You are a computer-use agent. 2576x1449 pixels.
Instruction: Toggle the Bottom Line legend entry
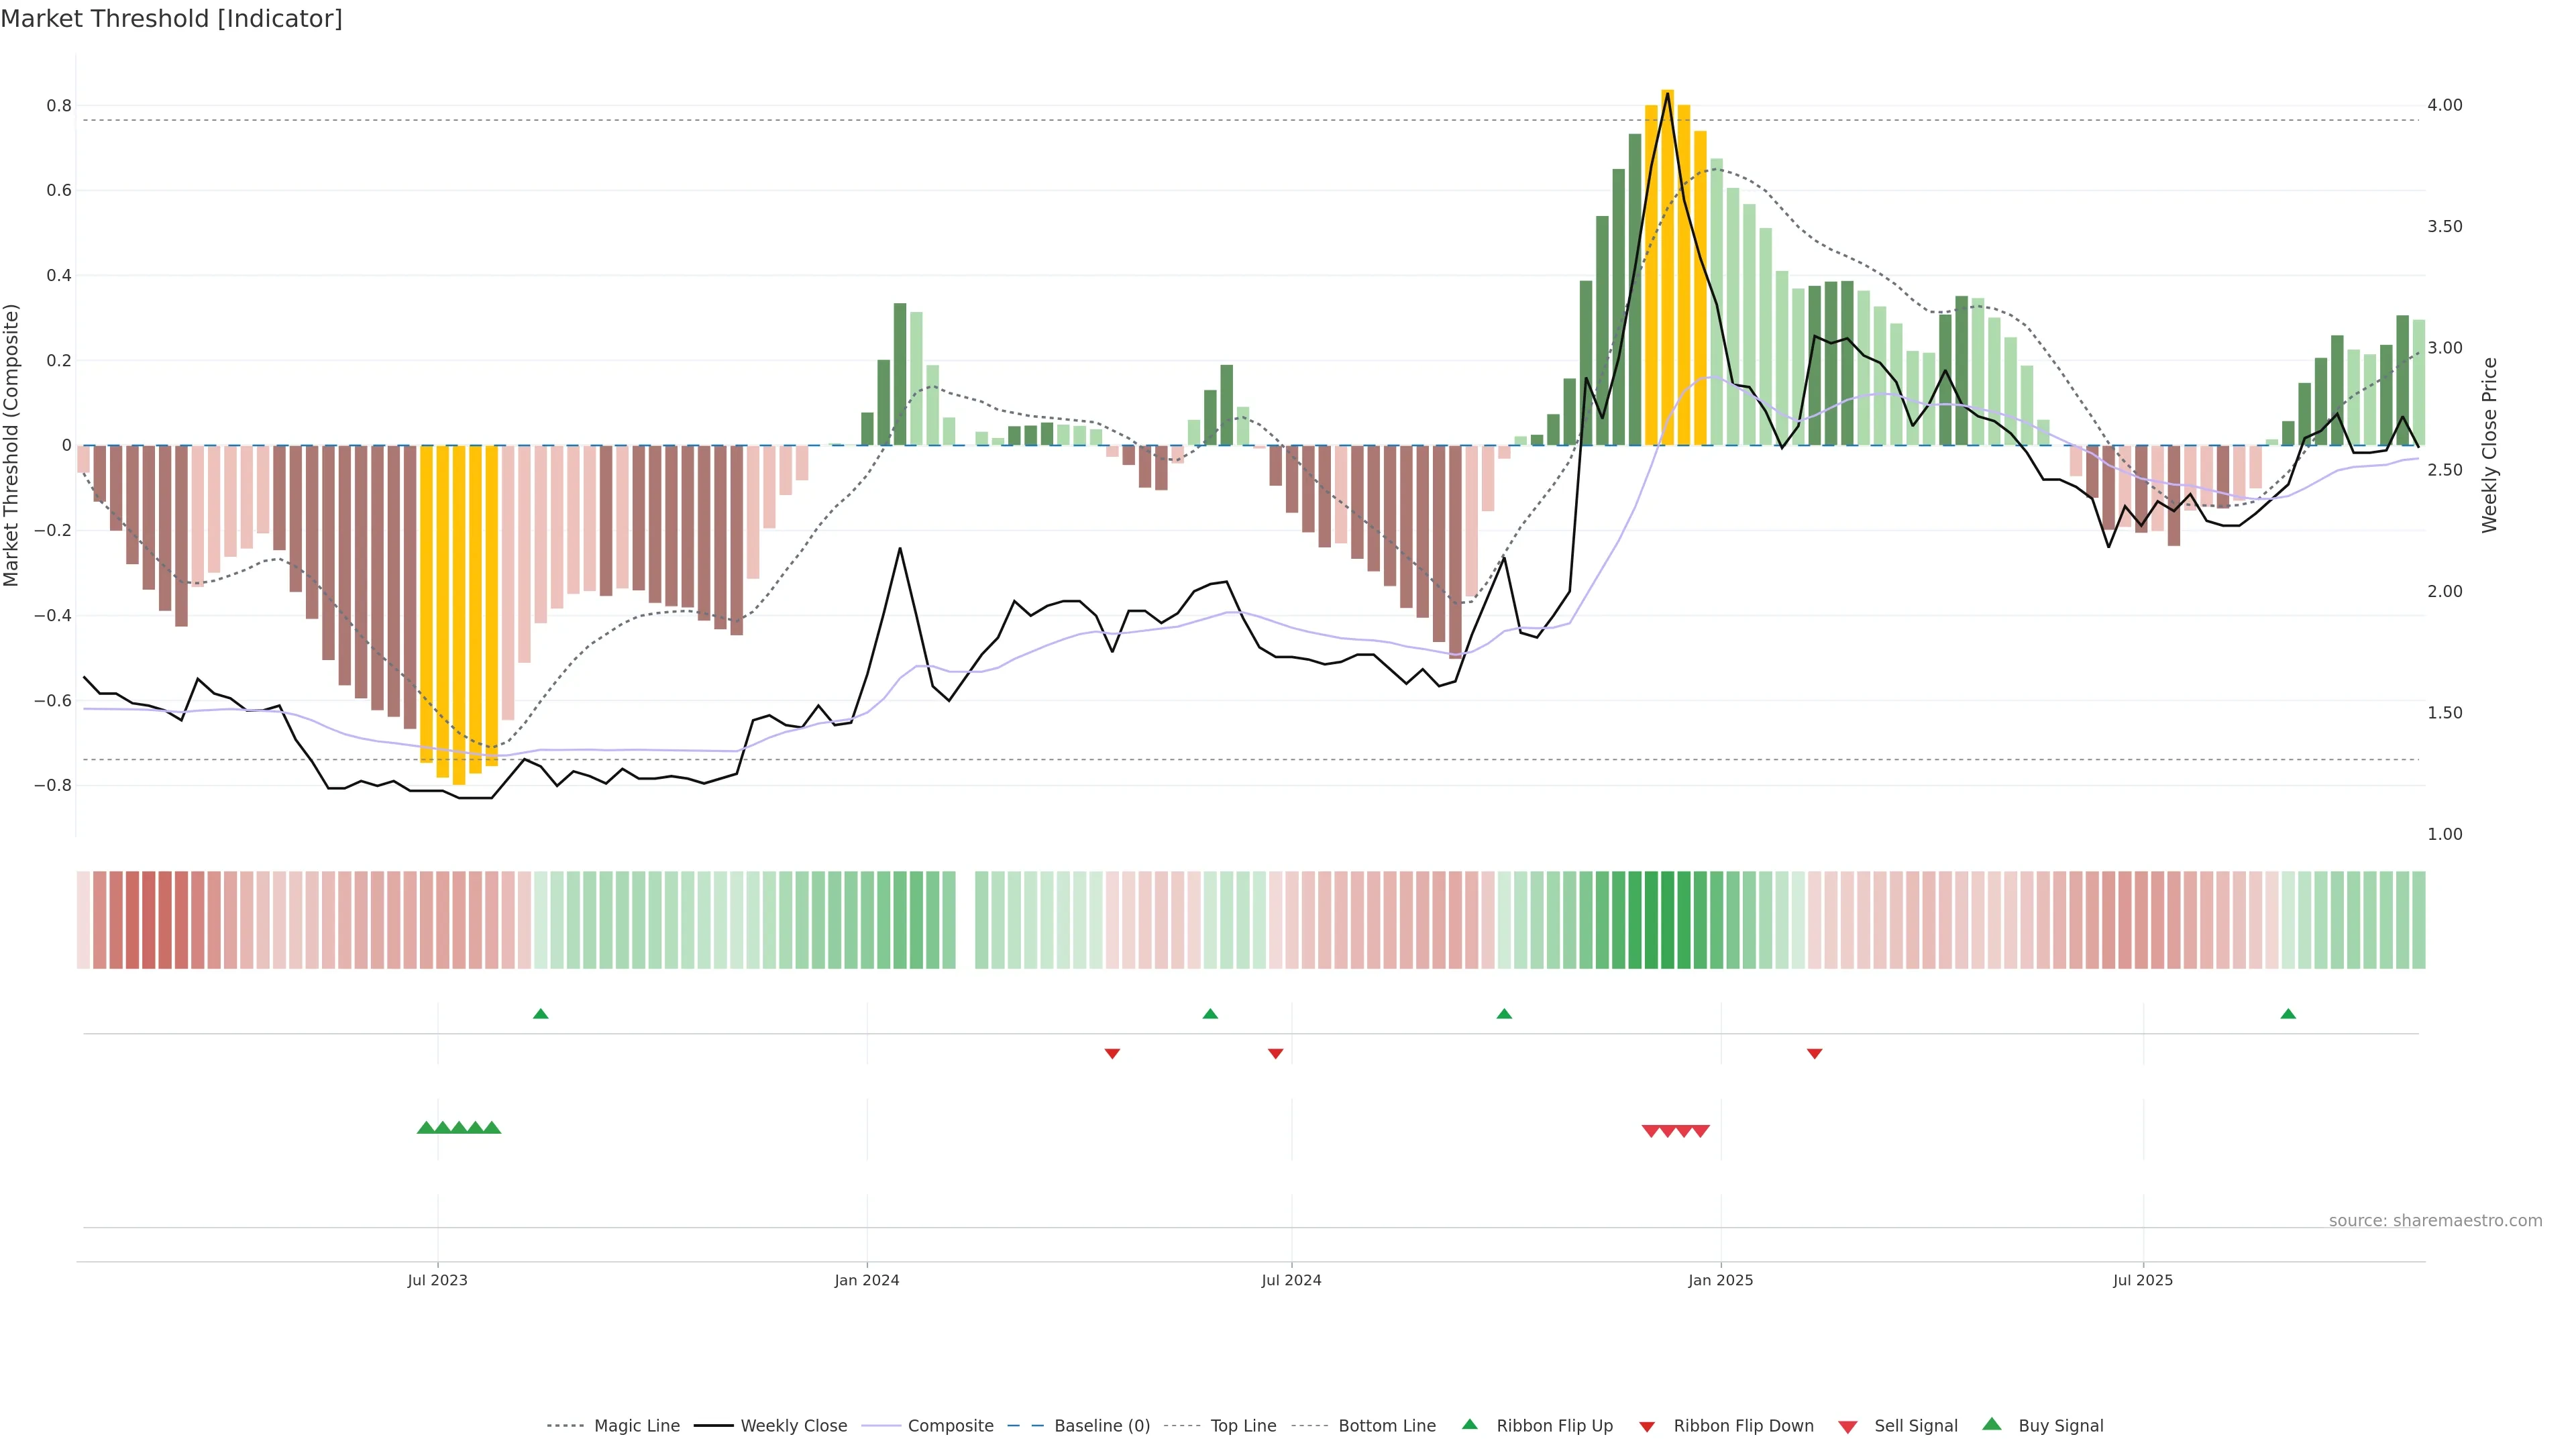tap(1386, 1426)
